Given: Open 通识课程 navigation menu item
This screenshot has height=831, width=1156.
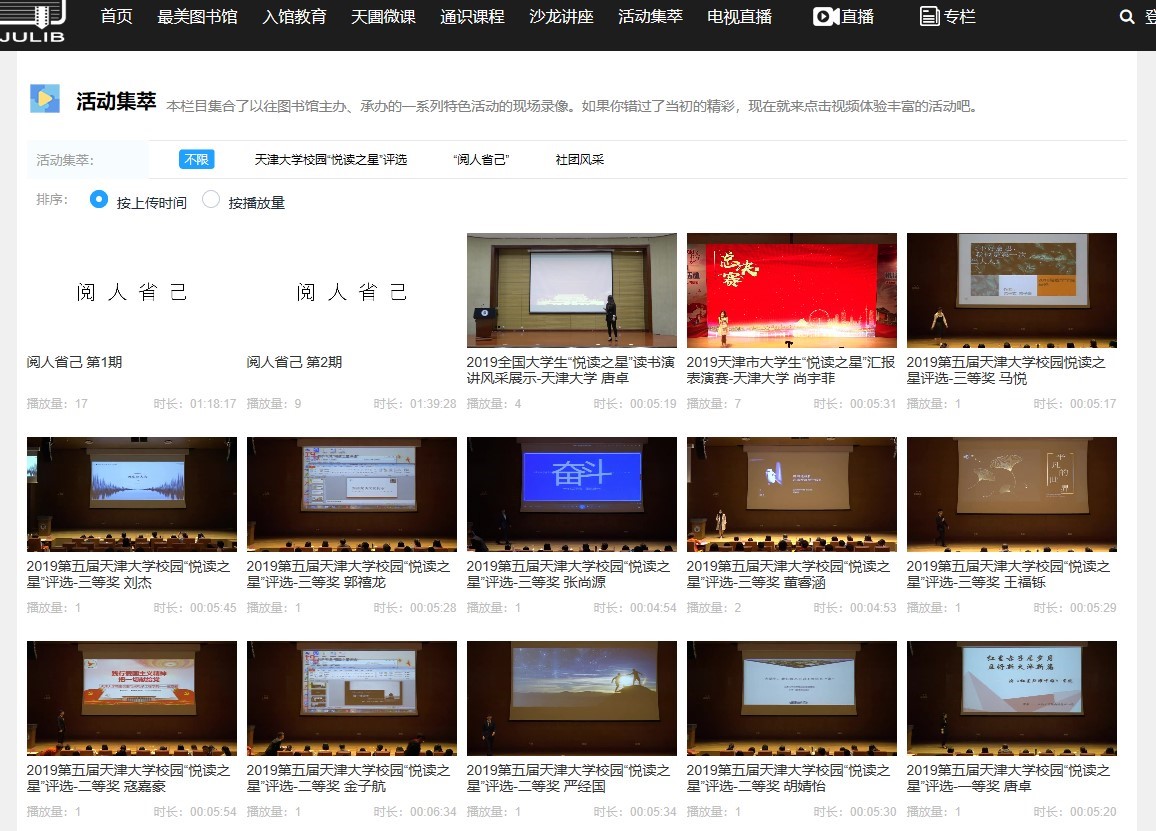Looking at the screenshot, I should (472, 17).
